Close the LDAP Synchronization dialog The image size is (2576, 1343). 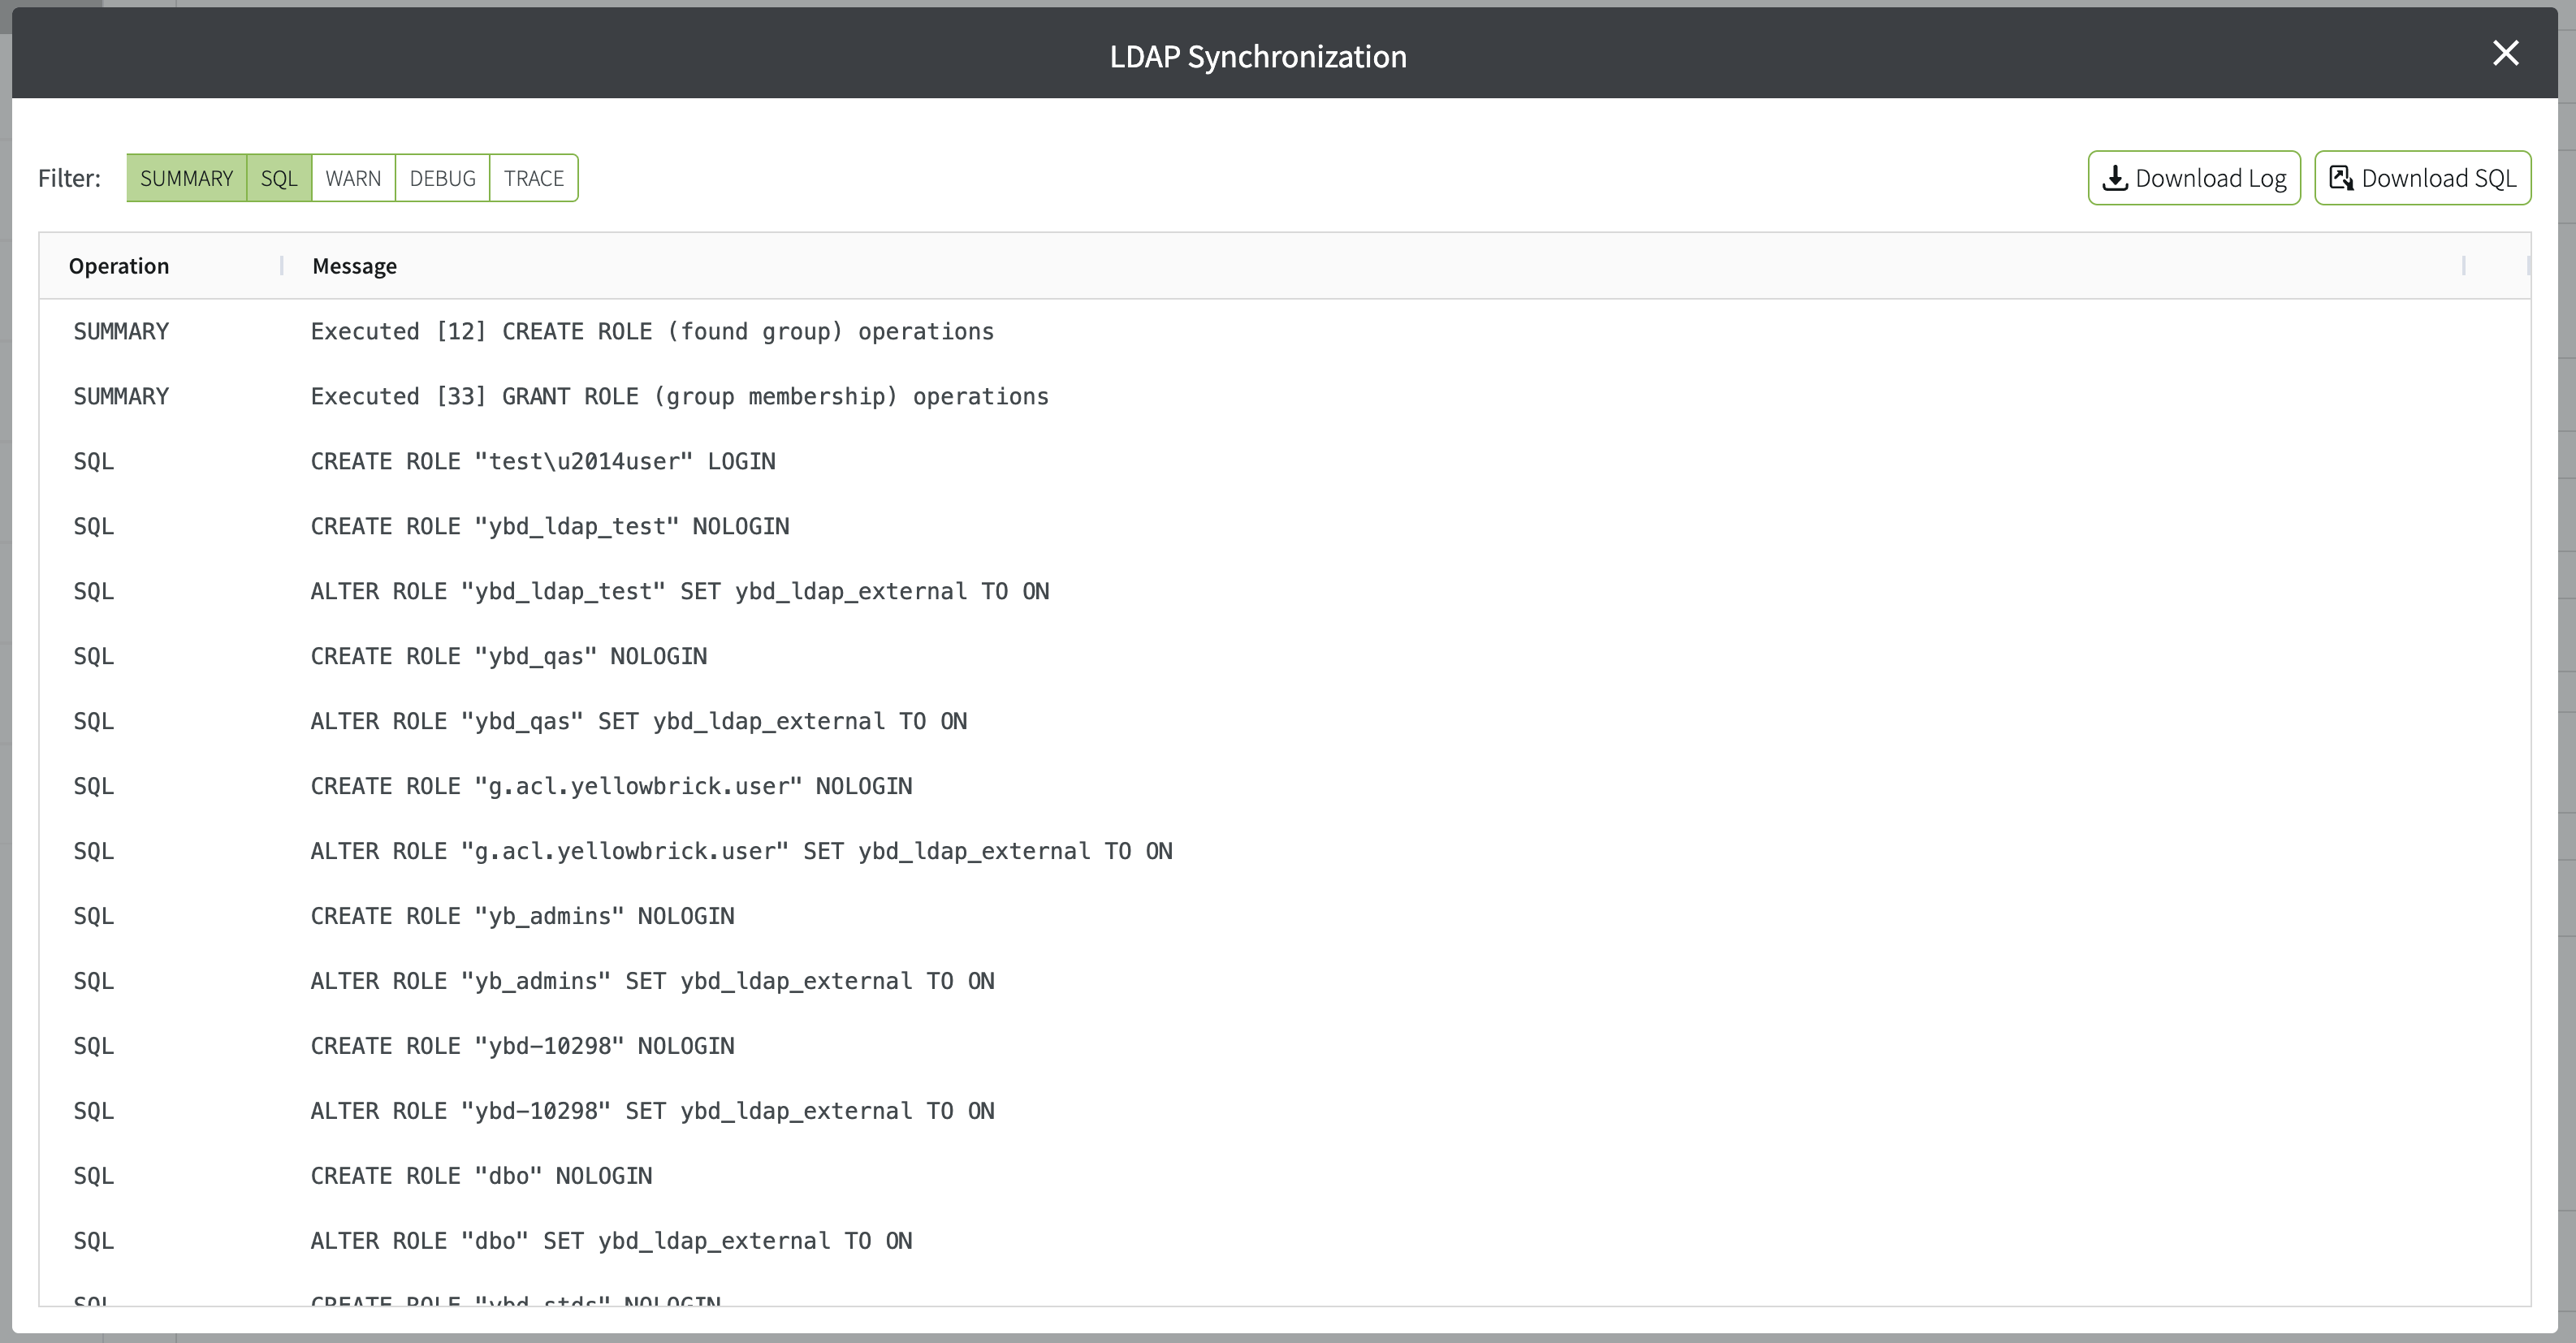point(2505,53)
